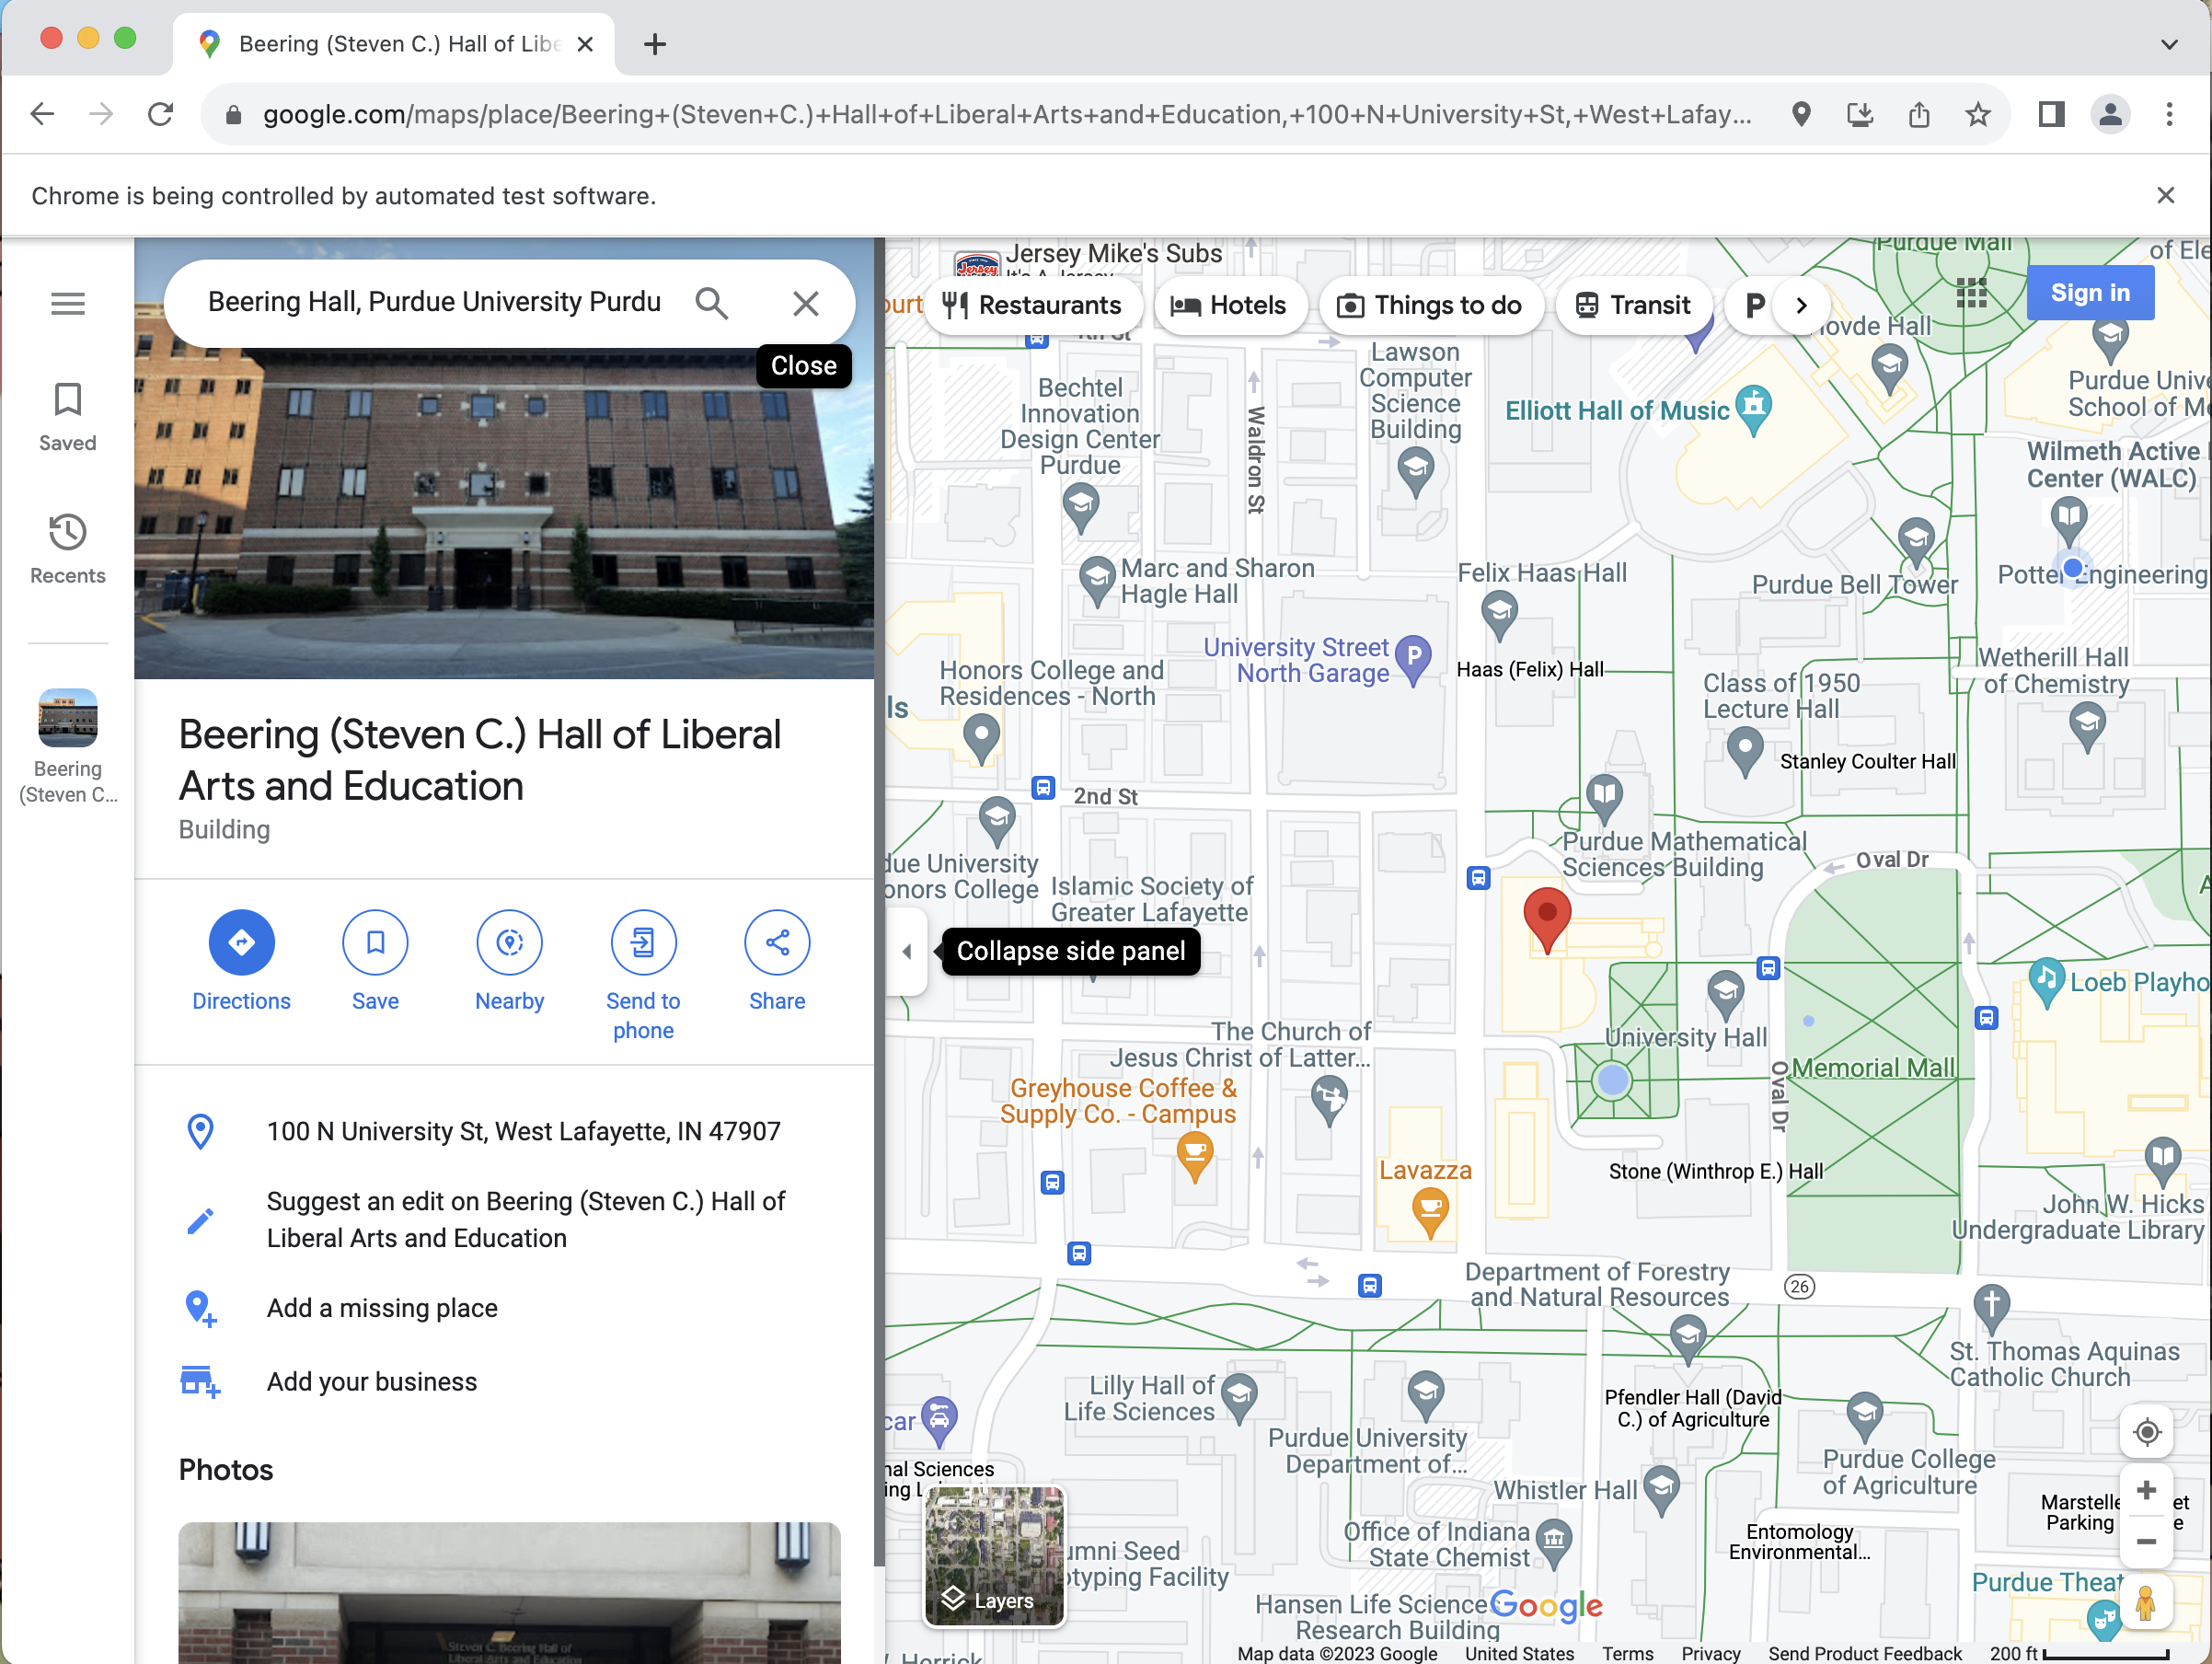Select the Transit category chip
Viewport: 2212px width, 1664px height.
(x=1632, y=305)
